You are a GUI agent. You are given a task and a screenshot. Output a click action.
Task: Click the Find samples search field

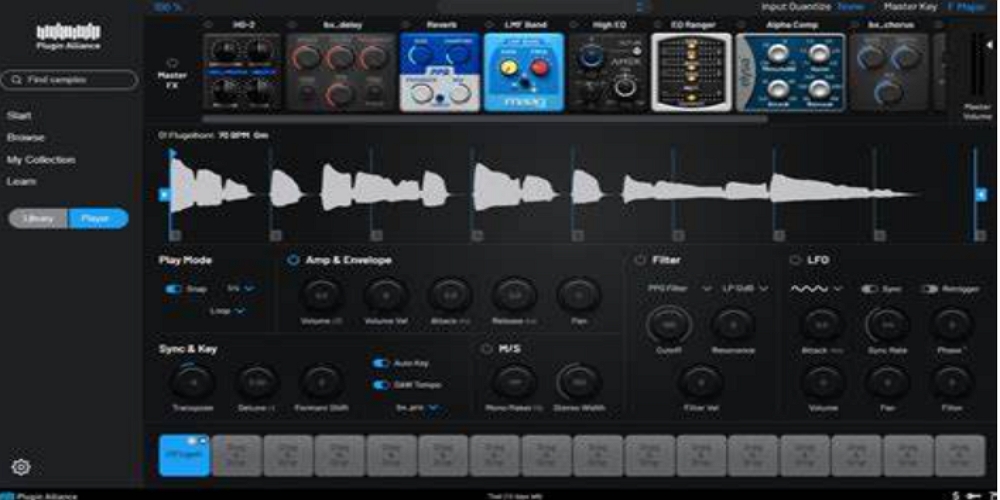coord(70,80)
